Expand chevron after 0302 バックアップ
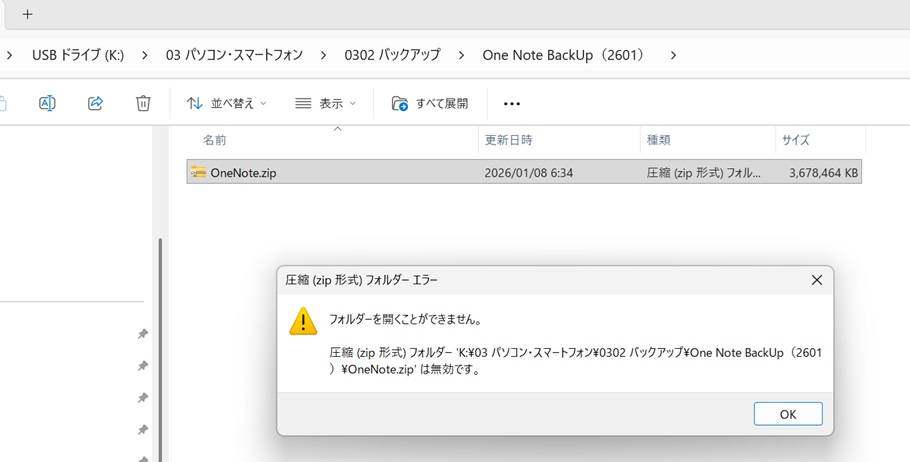This screenshot has height=462, width=910. coord(461,55)
